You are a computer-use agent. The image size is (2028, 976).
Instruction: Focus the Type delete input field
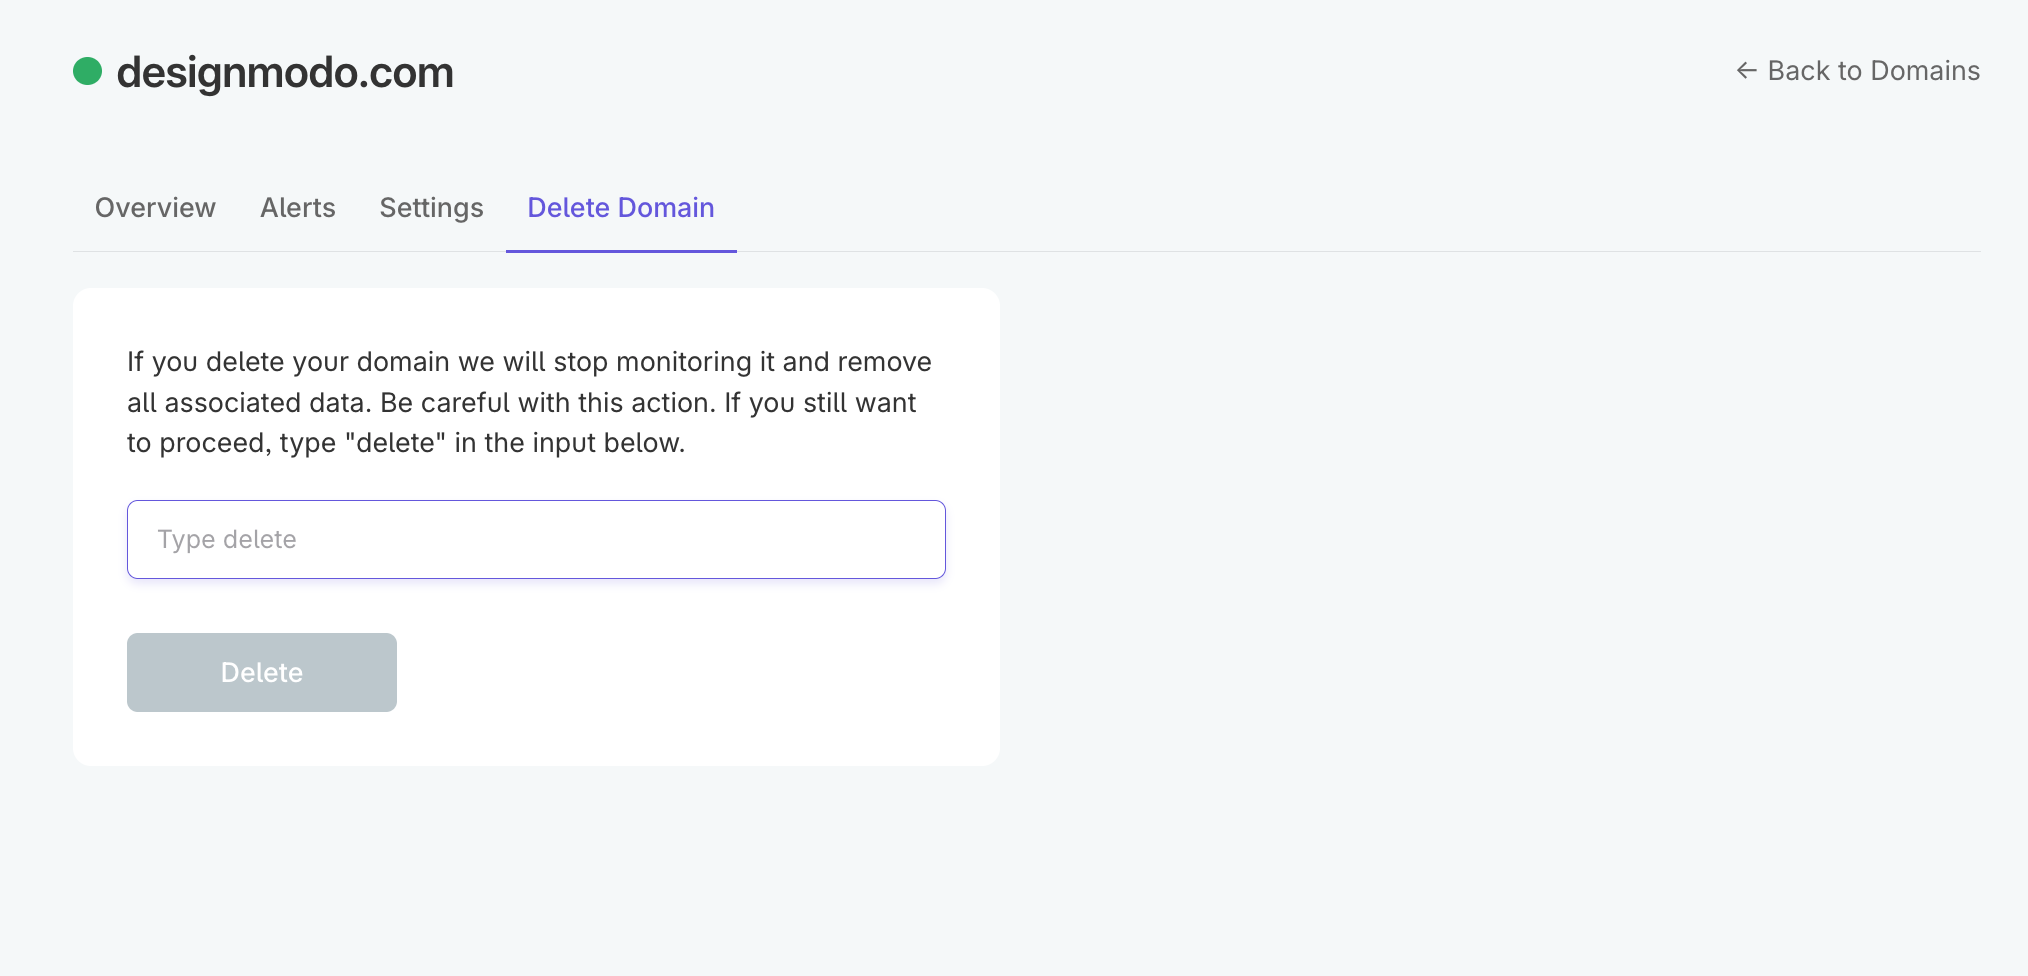pyautogui.click(x=536, y=539)
